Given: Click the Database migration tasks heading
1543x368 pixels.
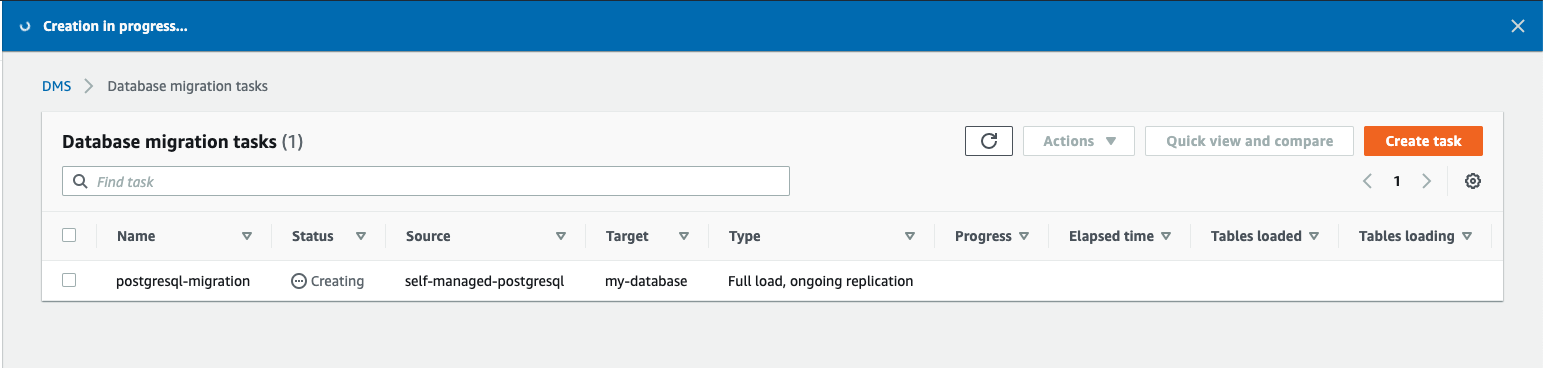Looking at the screenshot, I should click(169, 142).
